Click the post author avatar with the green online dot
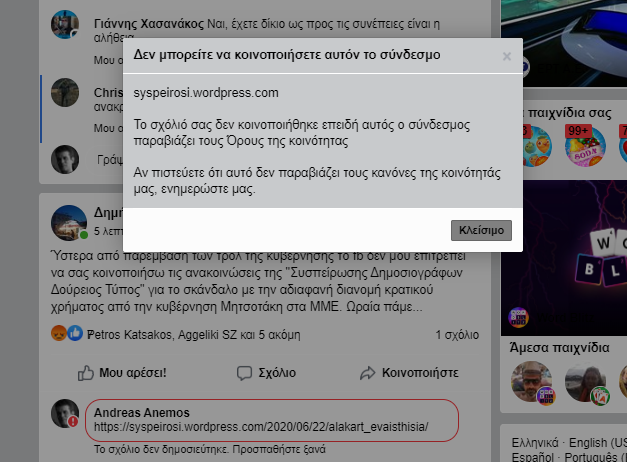The height and width of the screenshot is (462, 627). [x=69, y=223]
